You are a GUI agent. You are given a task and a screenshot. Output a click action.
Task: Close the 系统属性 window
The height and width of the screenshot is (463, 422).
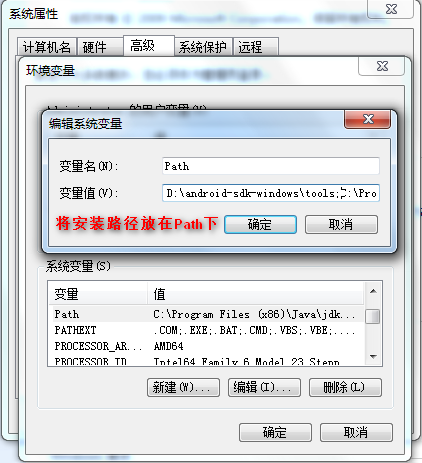point(391,9)
